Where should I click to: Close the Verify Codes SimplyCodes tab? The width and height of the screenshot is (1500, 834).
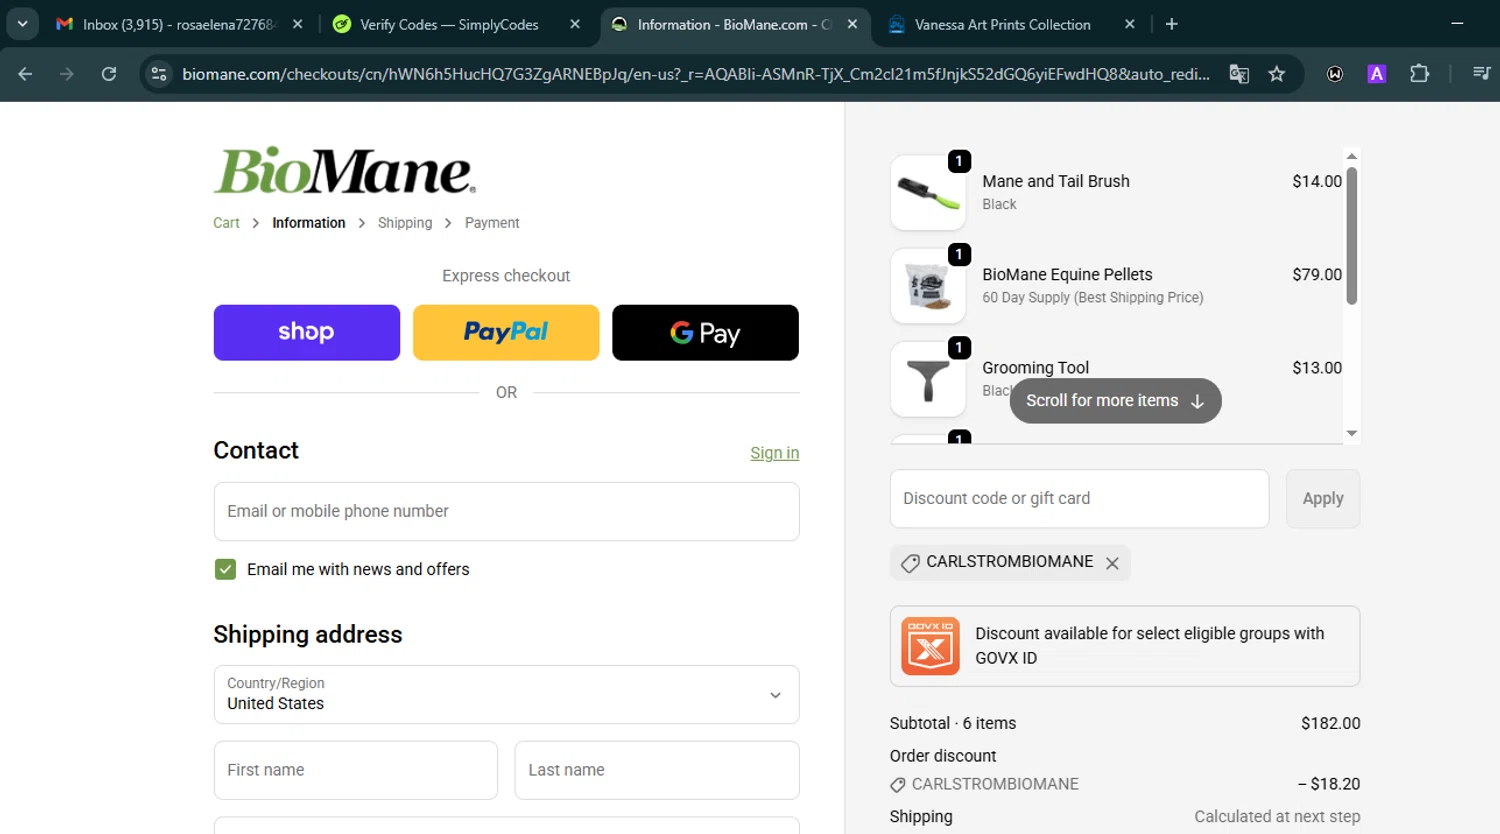(x=575, y=24)
